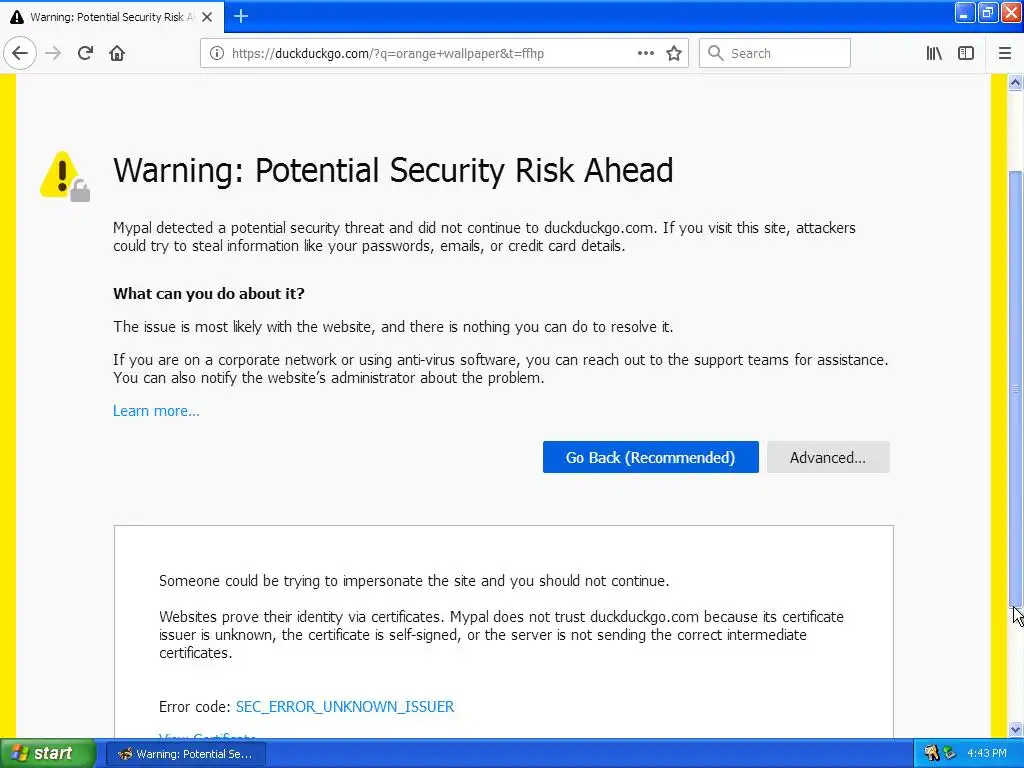This screenshot has height=768, width=1024.
Task: Click the SEC_ERROR_UNKNOWN_ISSUER error code link
Action: pyautogui.click(x=345, y=707)
